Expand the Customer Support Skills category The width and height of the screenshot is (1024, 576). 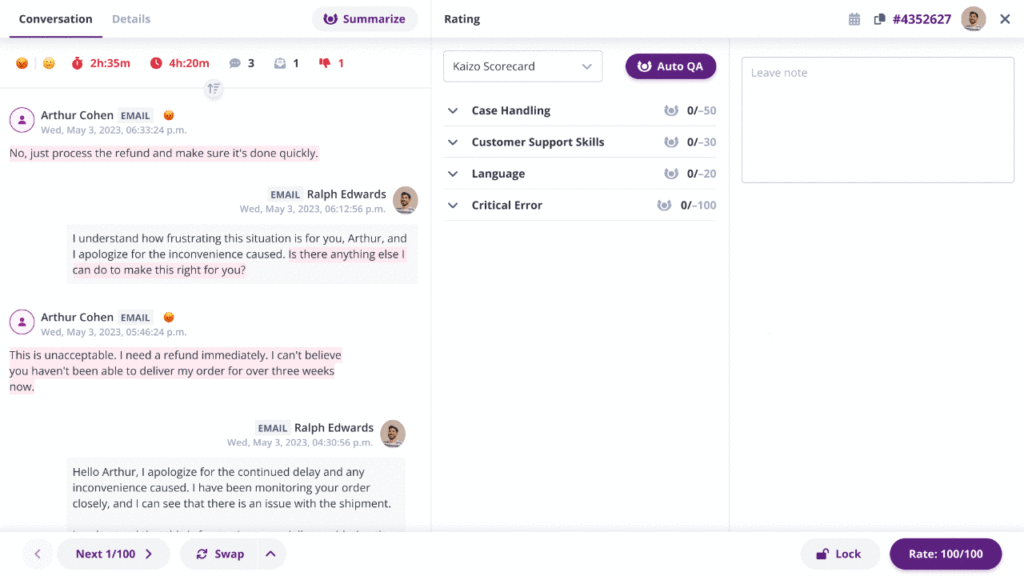tap(453, 142)
